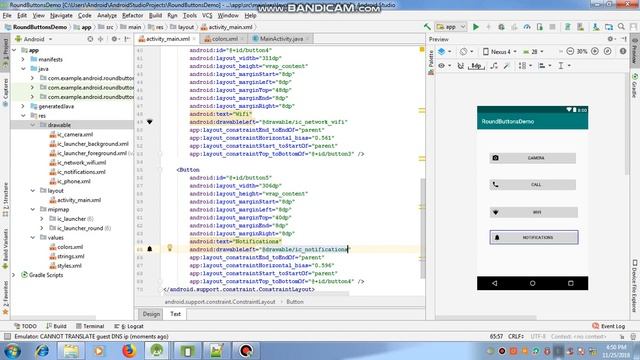
Task: Open Align dropdown in Preview toolbar
Action: [x=544, y=66]
